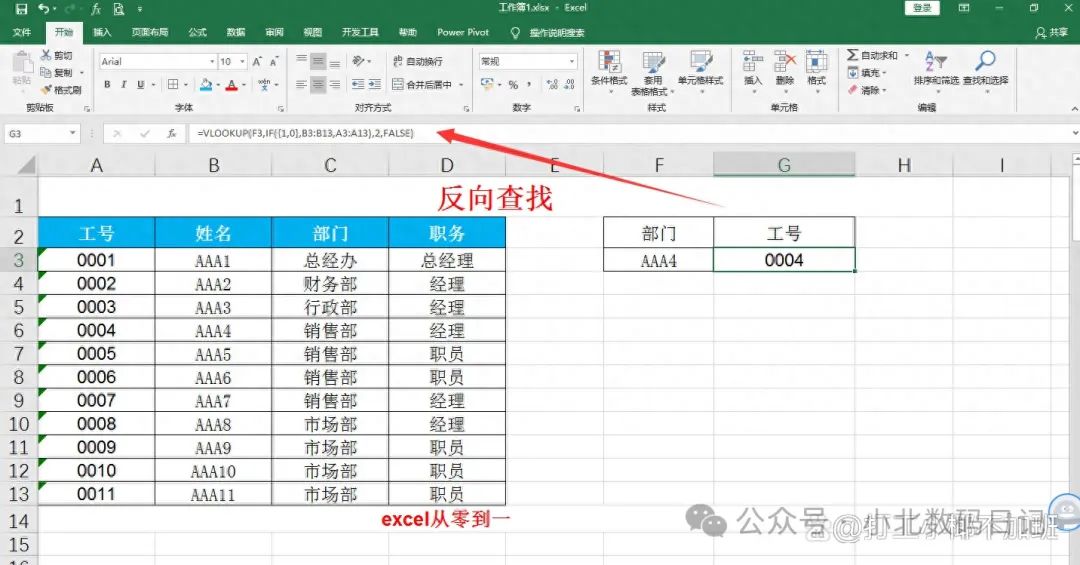Toggle Wrap Text (自动换行)

[418, 61]
